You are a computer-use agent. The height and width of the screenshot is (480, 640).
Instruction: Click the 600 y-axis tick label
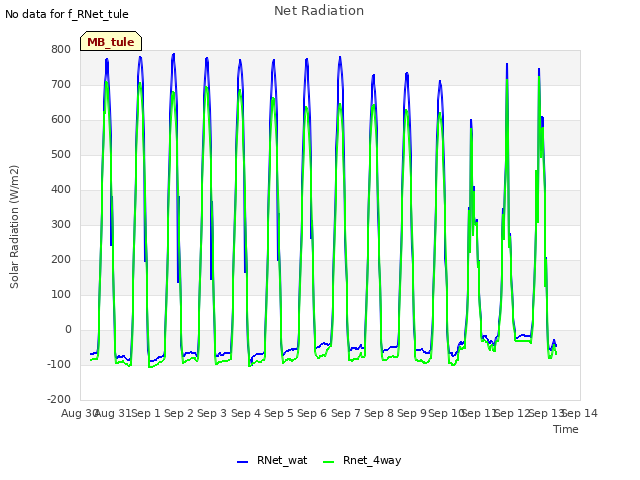pyautogui.click(x=61, y=120)
